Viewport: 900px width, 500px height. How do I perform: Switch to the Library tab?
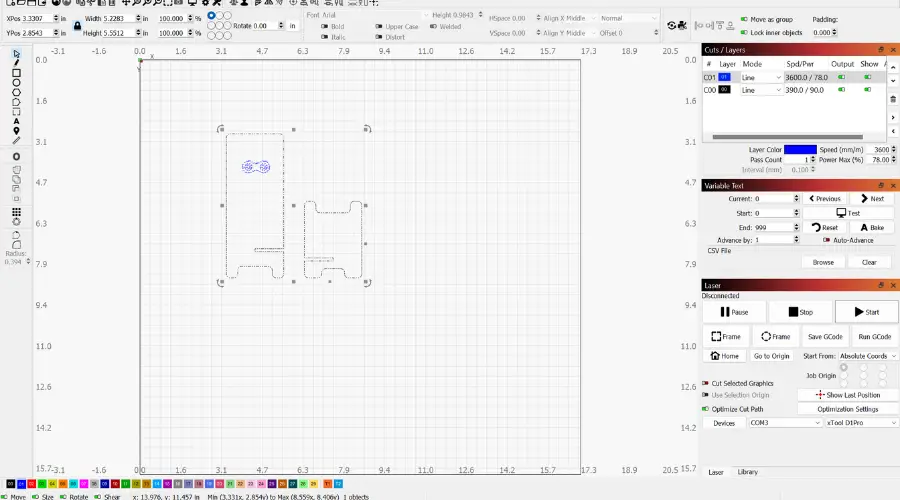pyautogui.click(x=747, y=472)
